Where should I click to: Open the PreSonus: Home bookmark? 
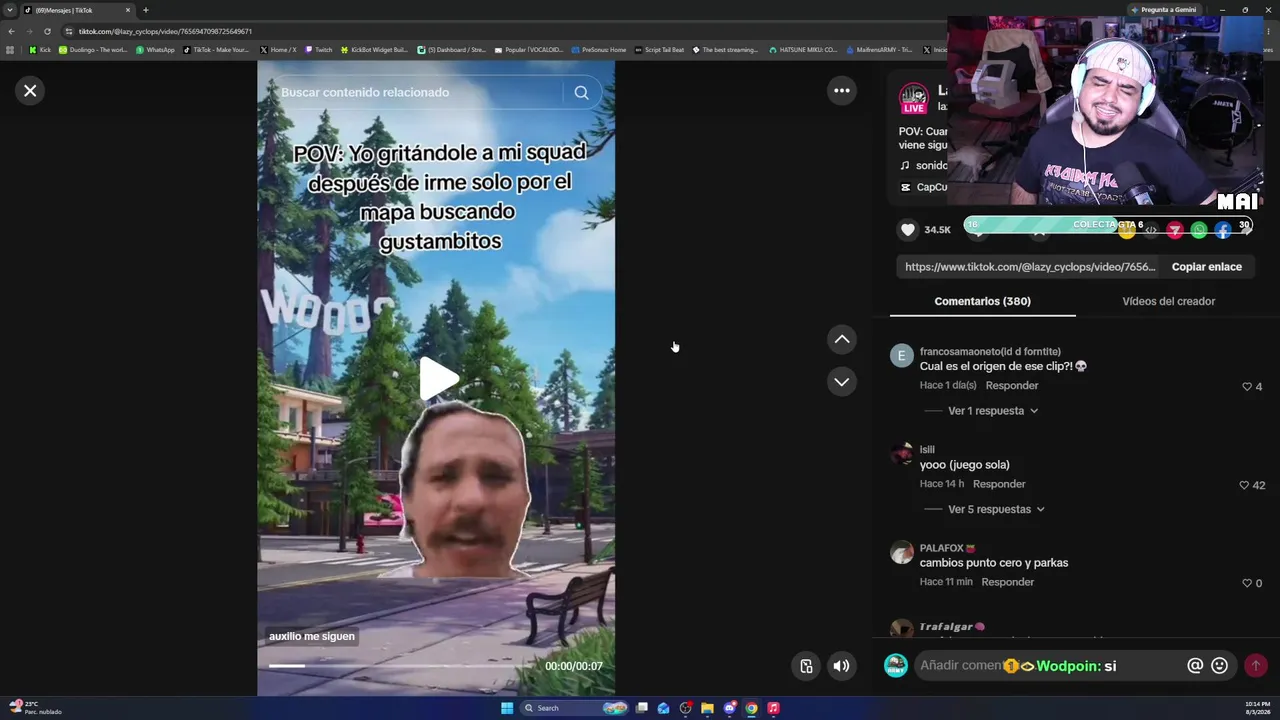click(x=599, y=50)
